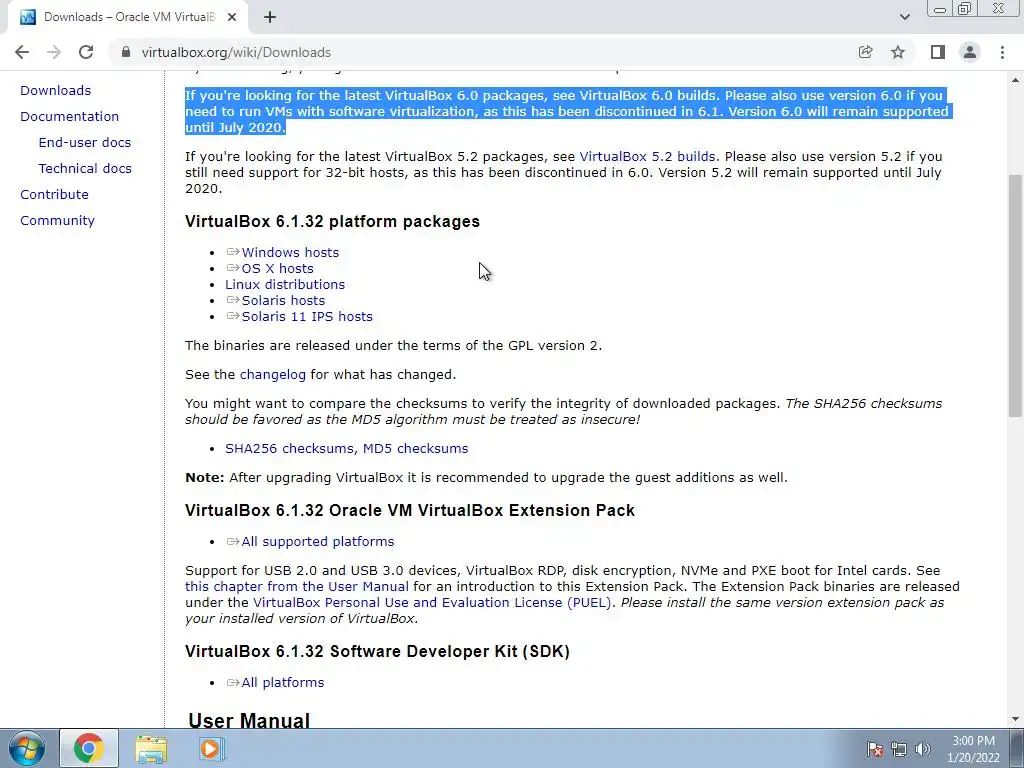Open Technical docs sidebar link

pyautogui.click(x=85, y=168)
